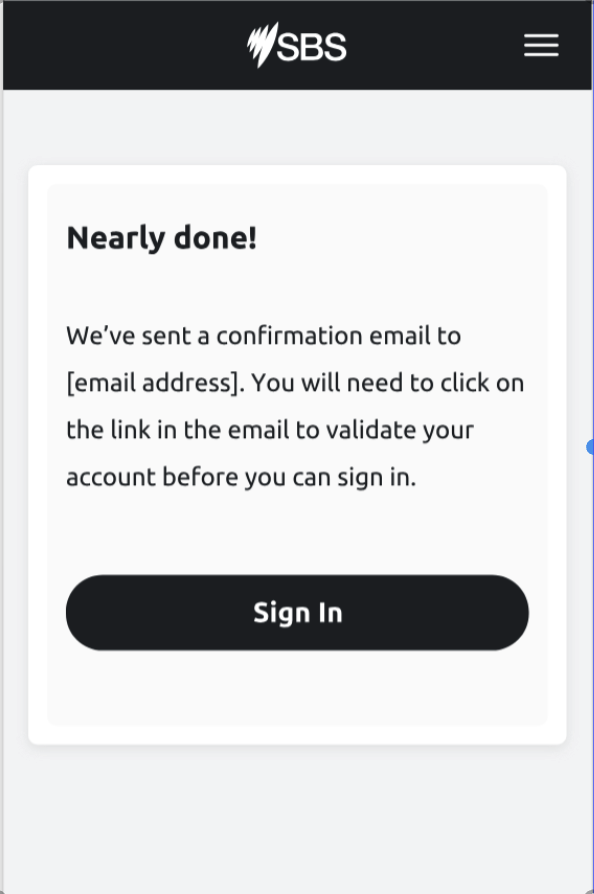Viewport: 594px width, 894px height.
Task: Click empty header area between logo and menu
Action: click(x=435, y=45)
